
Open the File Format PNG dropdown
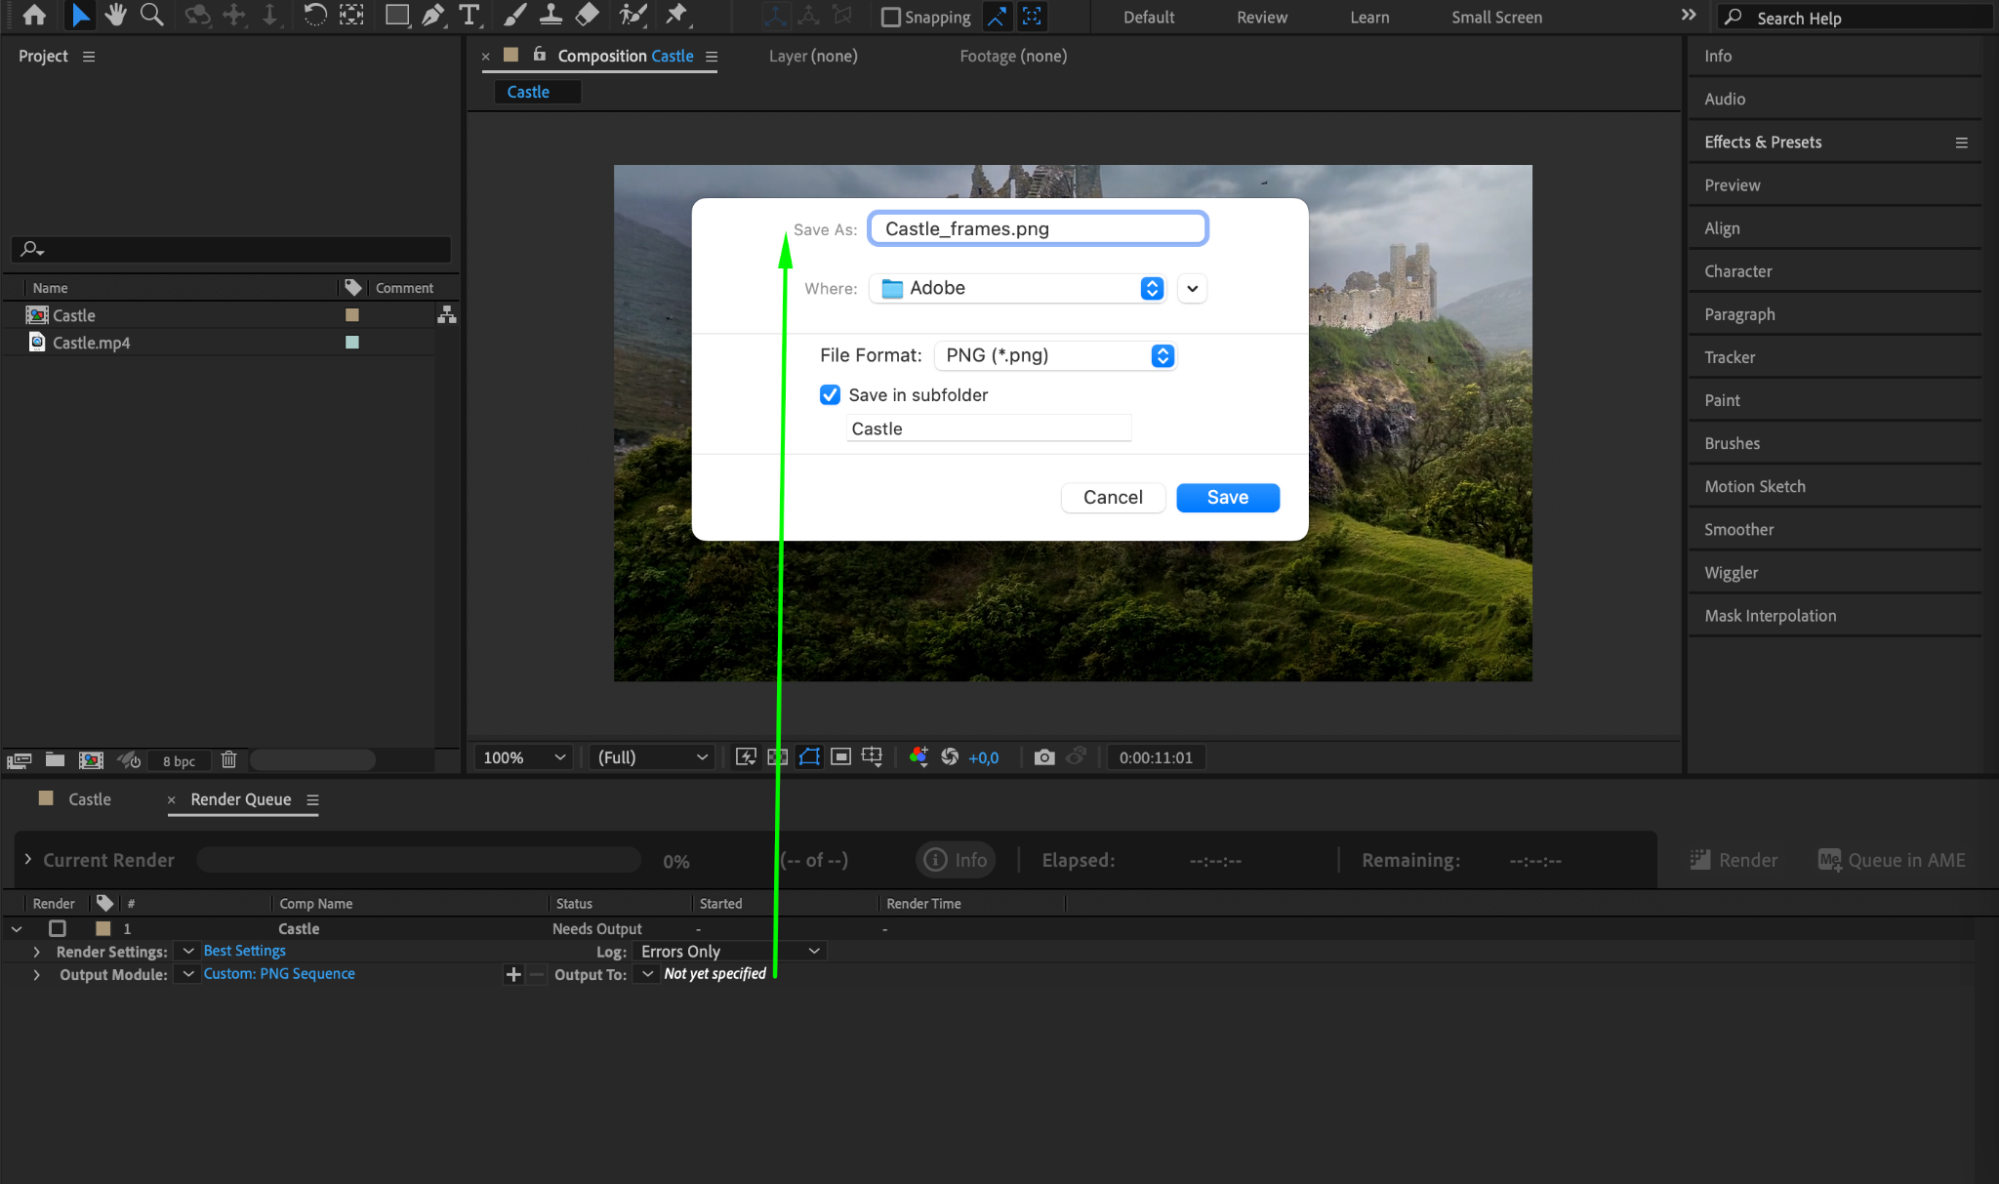coord(1055,356)
